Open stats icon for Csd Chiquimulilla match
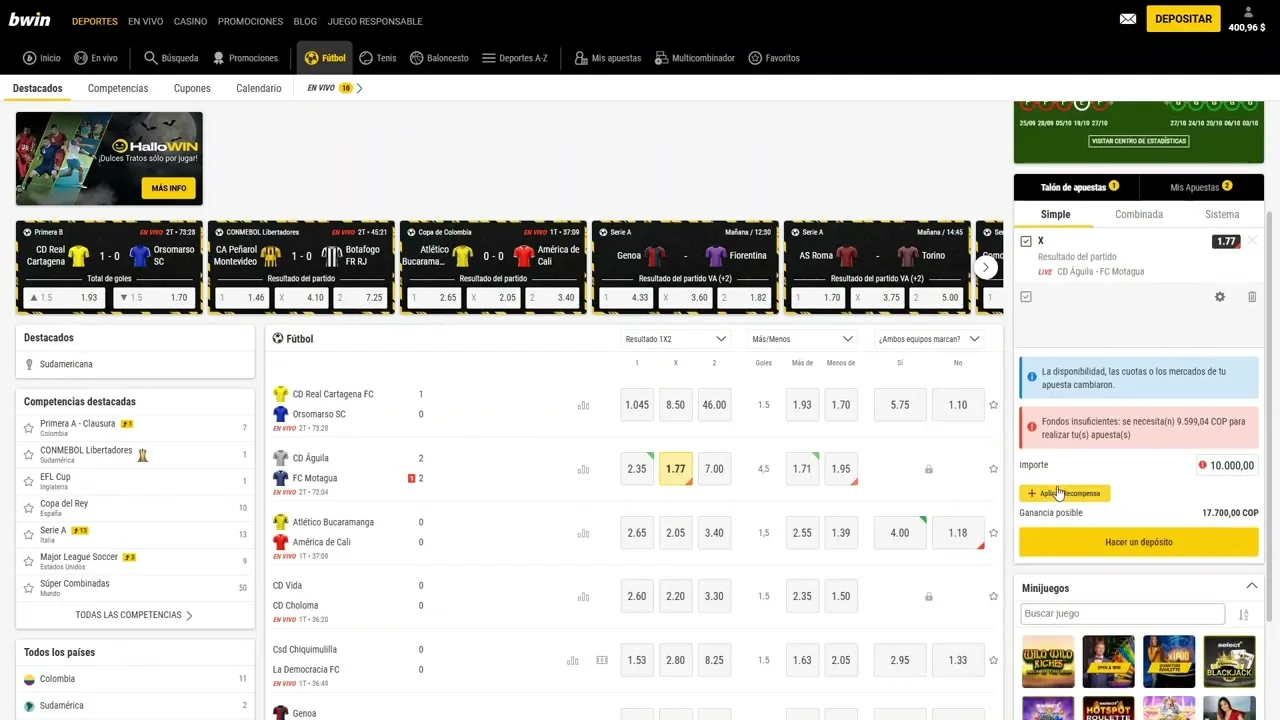1280x720 pixels. click(573, 660)
